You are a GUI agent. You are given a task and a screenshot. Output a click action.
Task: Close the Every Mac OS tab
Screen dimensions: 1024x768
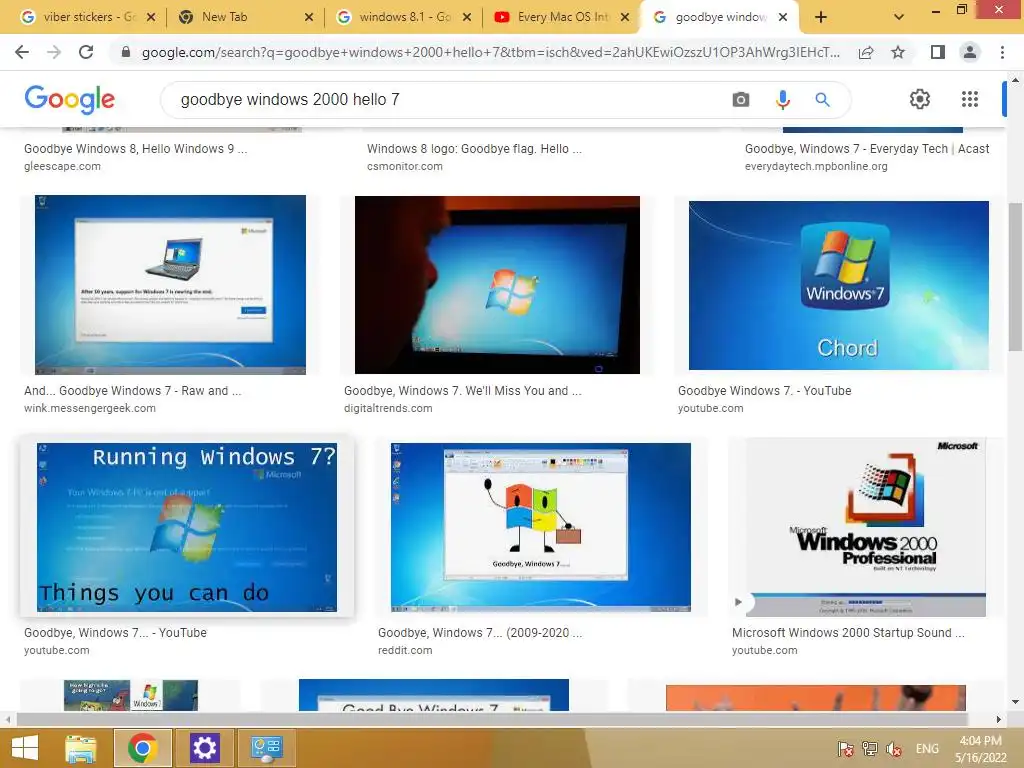tap(625, 18)
